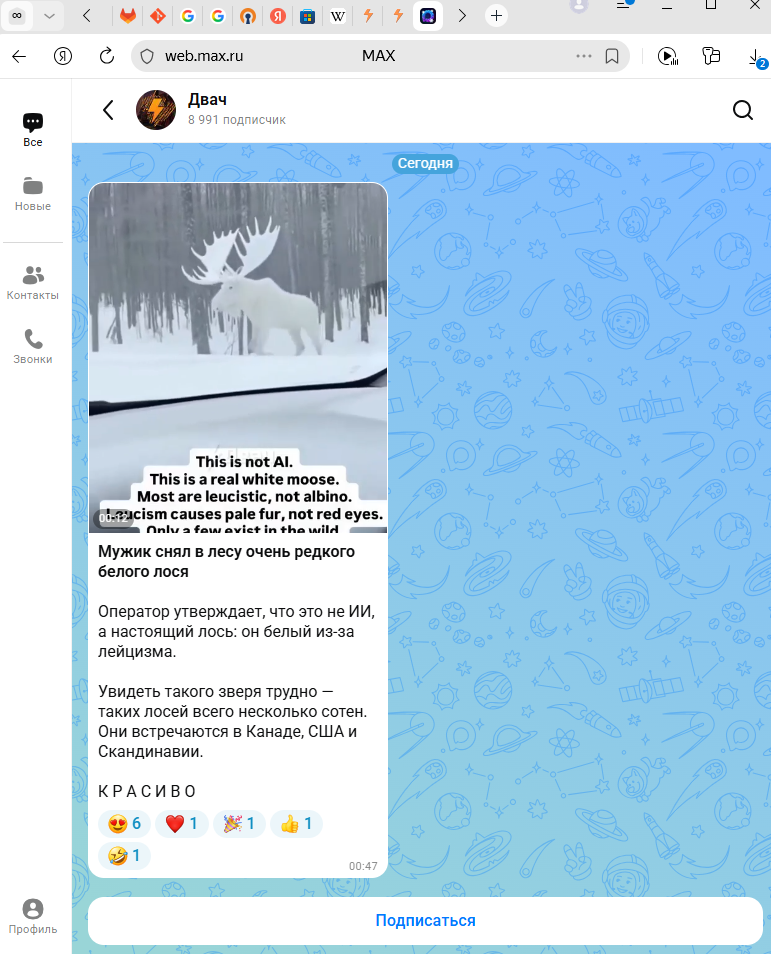
Task: Toggle heart-eyes reaction with 6 votes
Action: [x=124, y=824]
